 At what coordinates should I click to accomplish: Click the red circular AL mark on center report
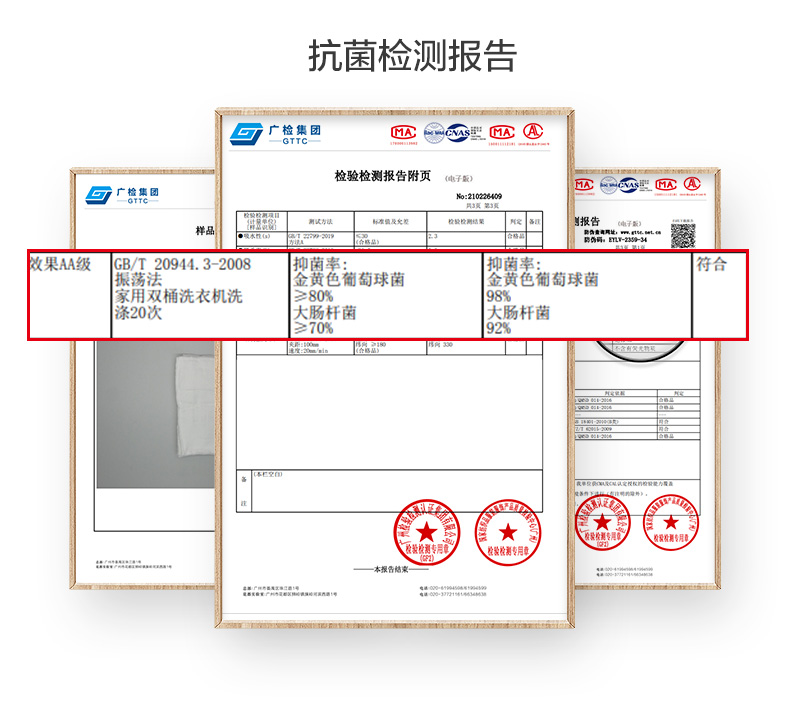(x=533, y=132)
